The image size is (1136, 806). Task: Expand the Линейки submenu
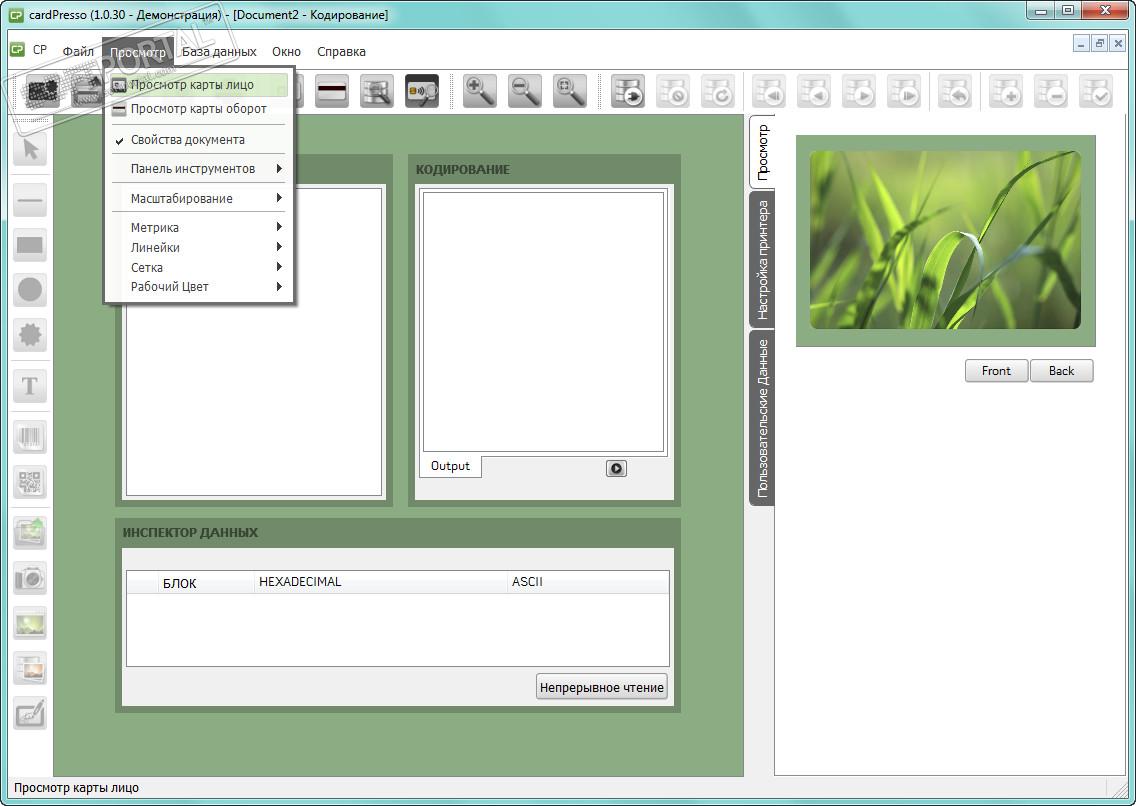click(x=199, y=248)
